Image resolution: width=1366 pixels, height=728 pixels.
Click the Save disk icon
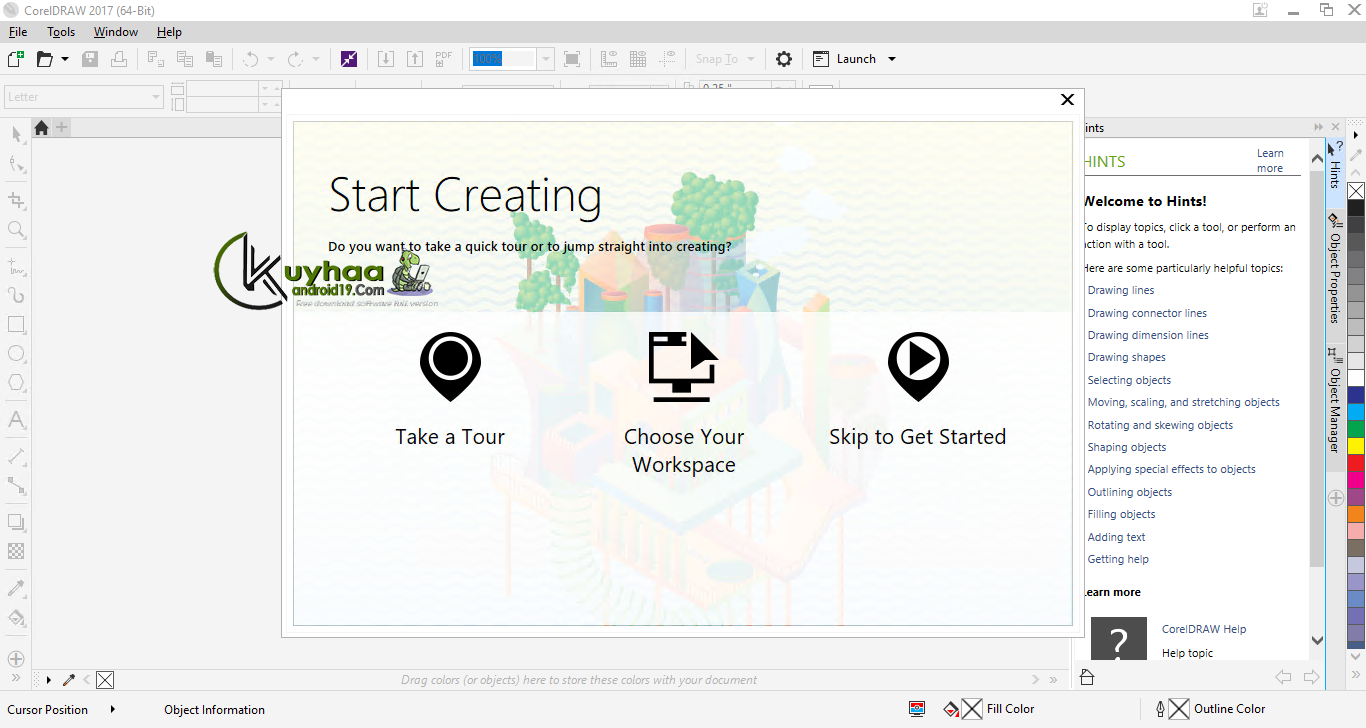(90, 59)
